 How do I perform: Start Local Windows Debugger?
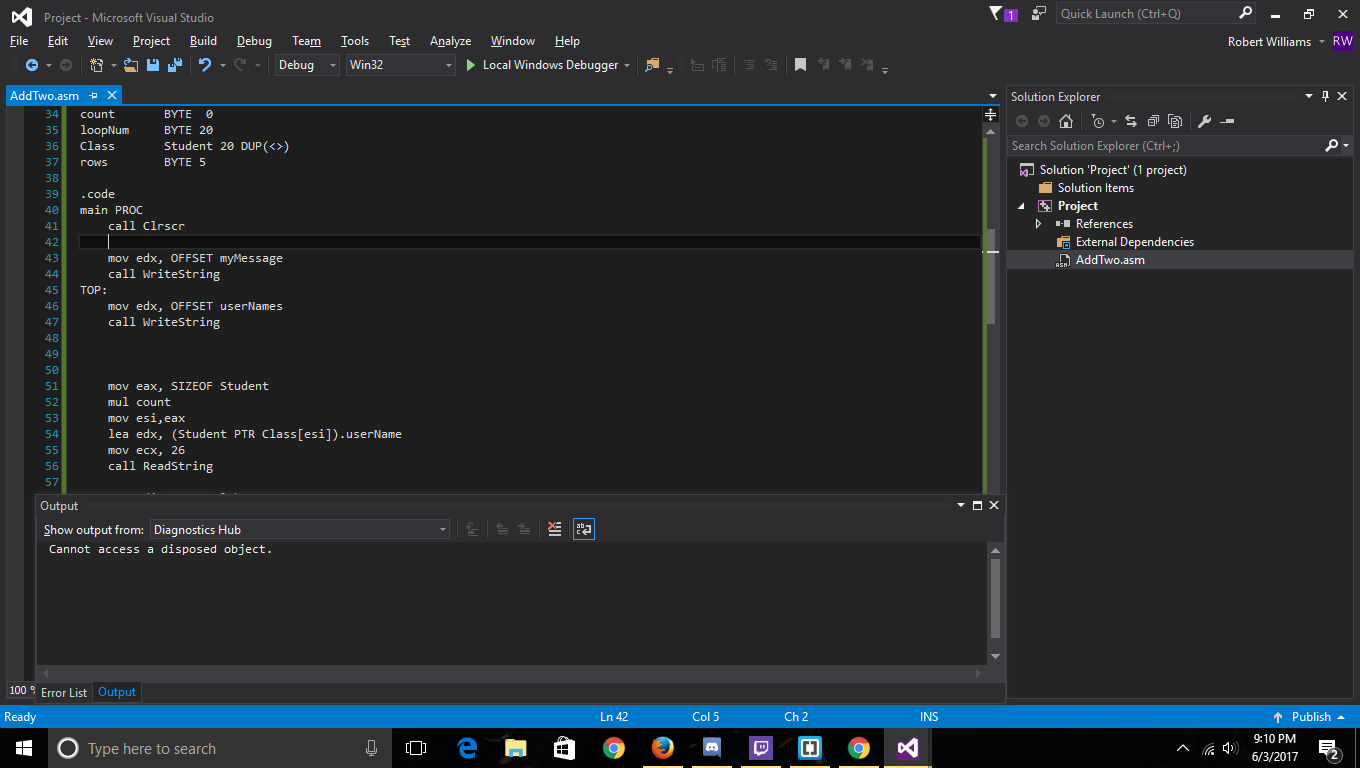coord(541,65)
